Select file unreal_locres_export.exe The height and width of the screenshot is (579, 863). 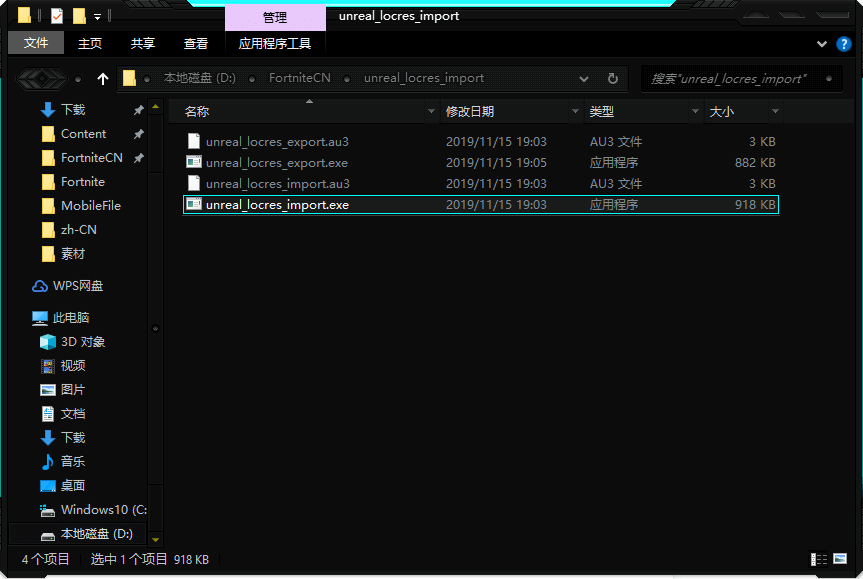click(480, 163)
